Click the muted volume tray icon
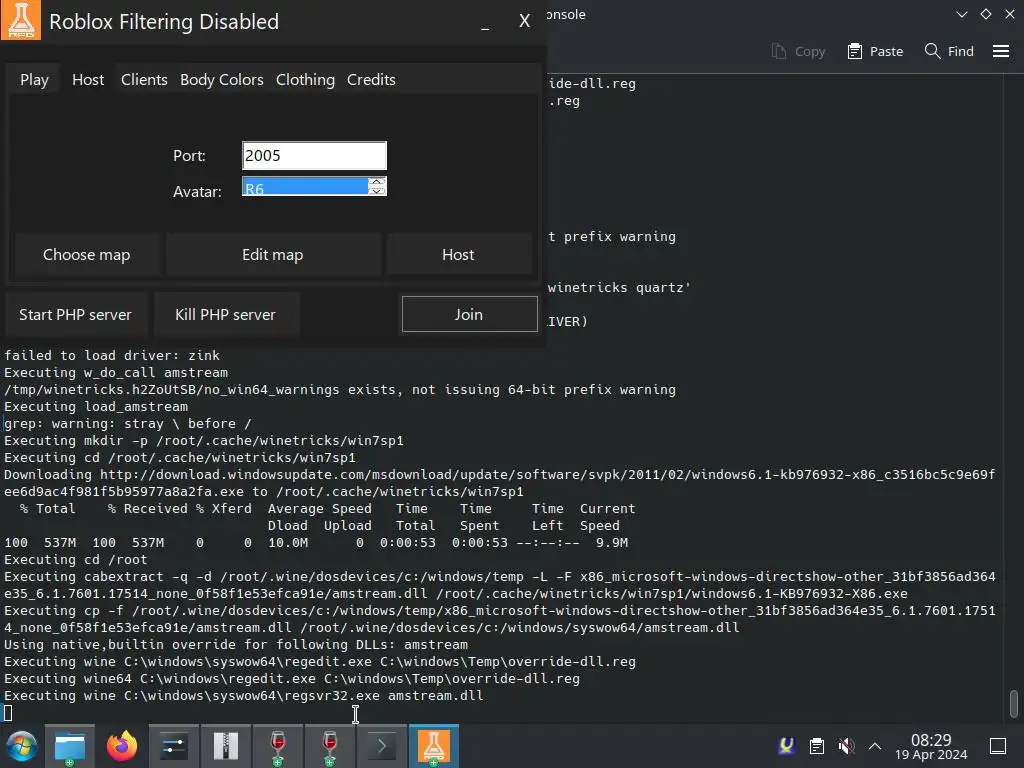The image size is (1024, 768). pyautogui.click(x=846, y=746)
